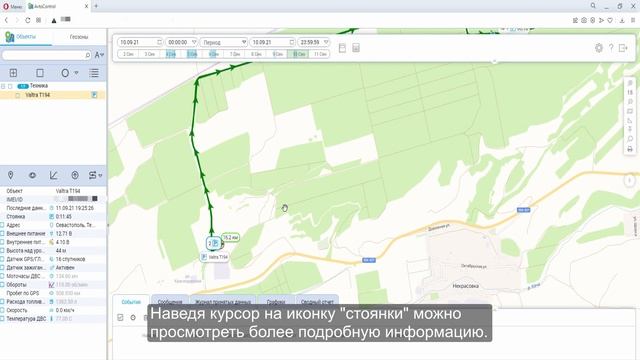This screenshot has width=640, height=360.
Task: Click the logout exit icon
Action: tap(623, 48)
